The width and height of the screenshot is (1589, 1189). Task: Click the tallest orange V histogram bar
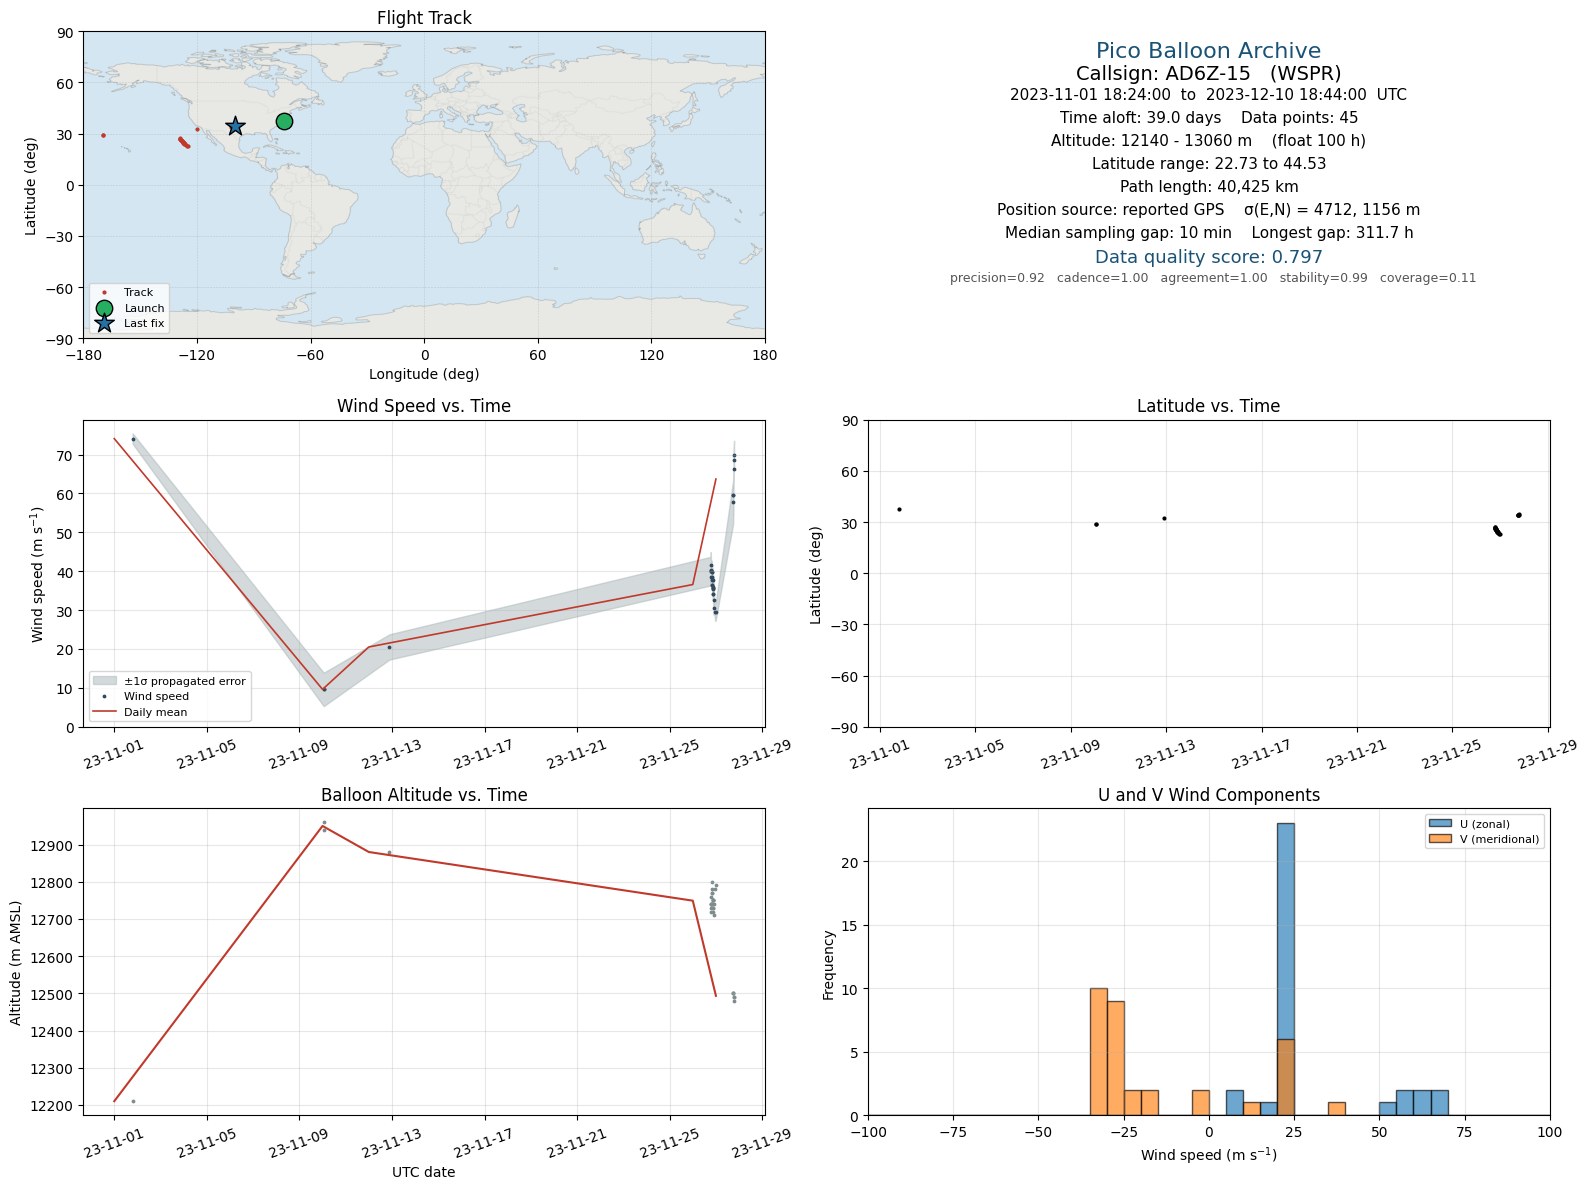coord(1099,1052)
